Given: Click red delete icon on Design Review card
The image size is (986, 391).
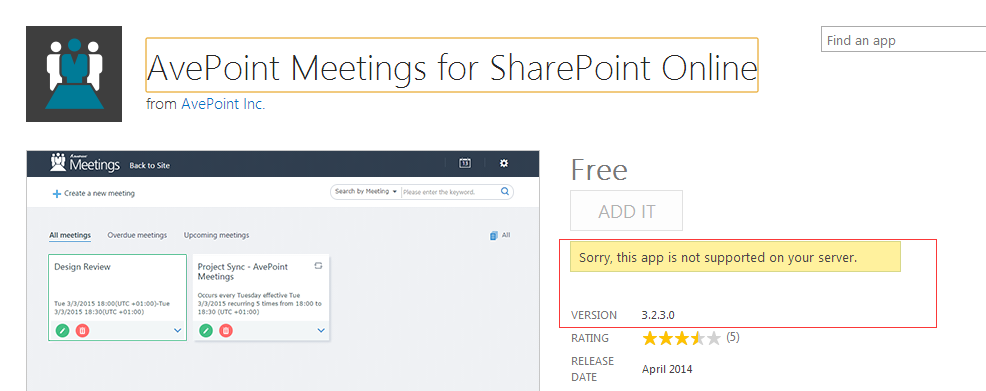Looking at the screenshot, I should [82, 330].
